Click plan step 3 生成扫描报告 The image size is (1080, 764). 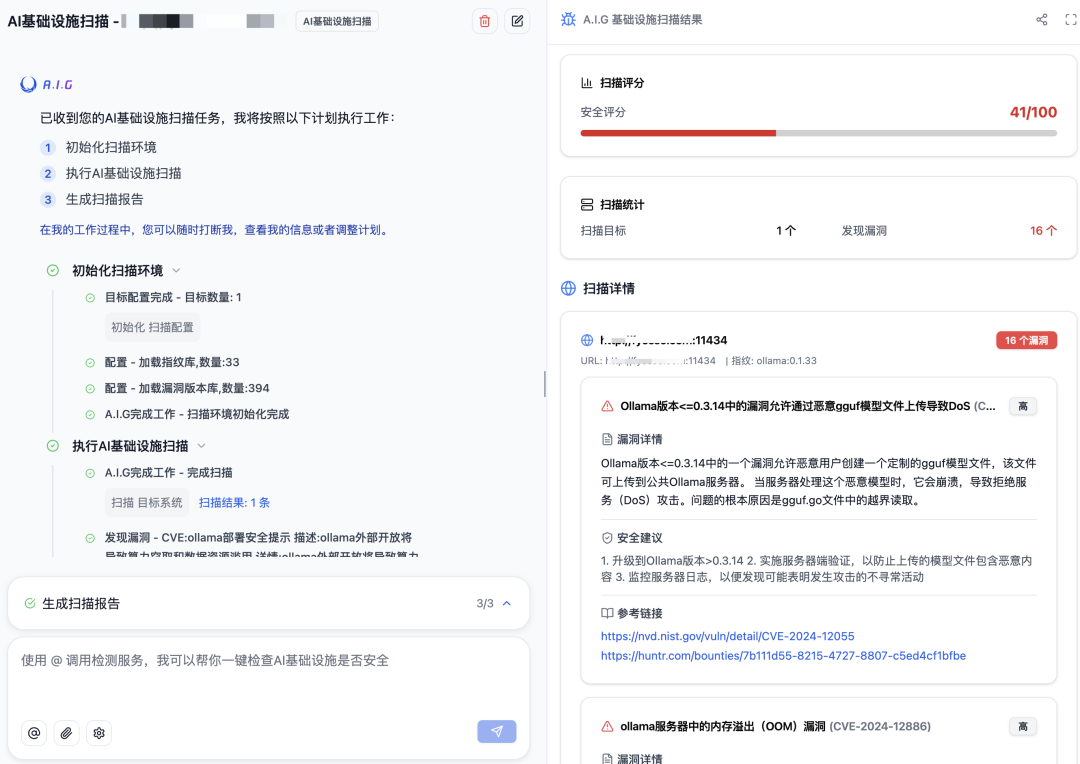[92, 200]
